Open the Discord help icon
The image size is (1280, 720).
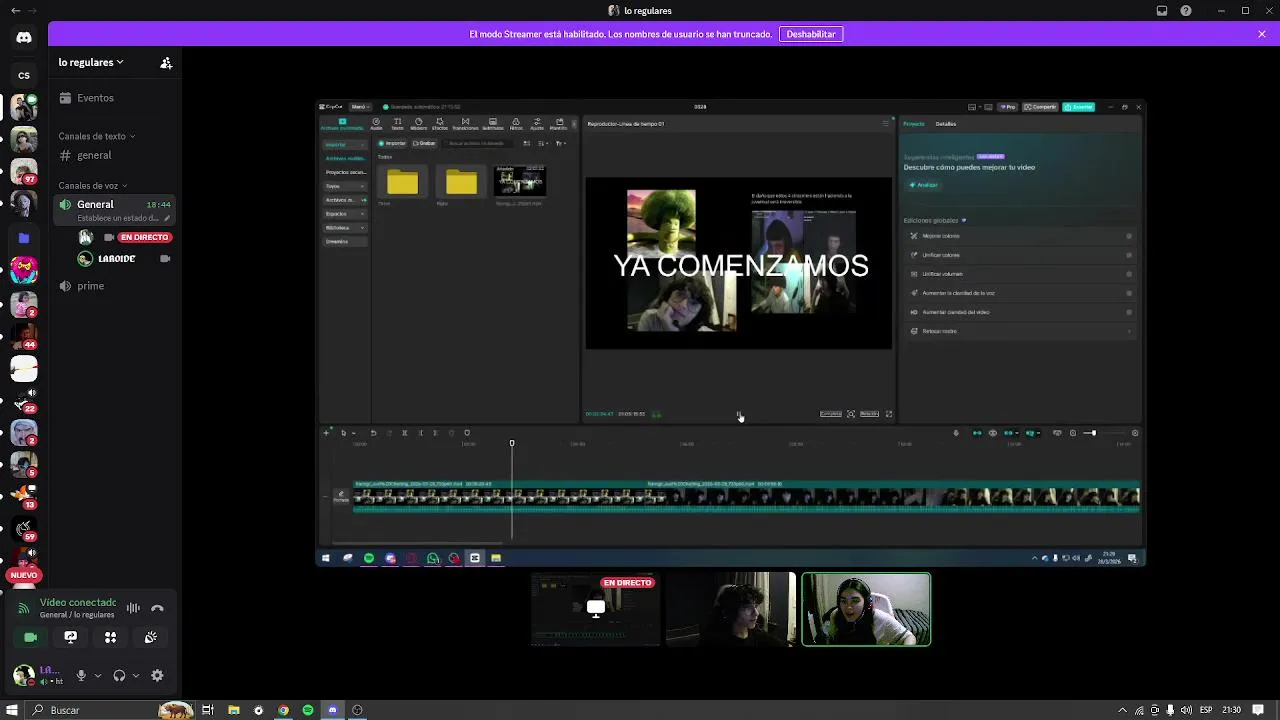(1186, 11)
